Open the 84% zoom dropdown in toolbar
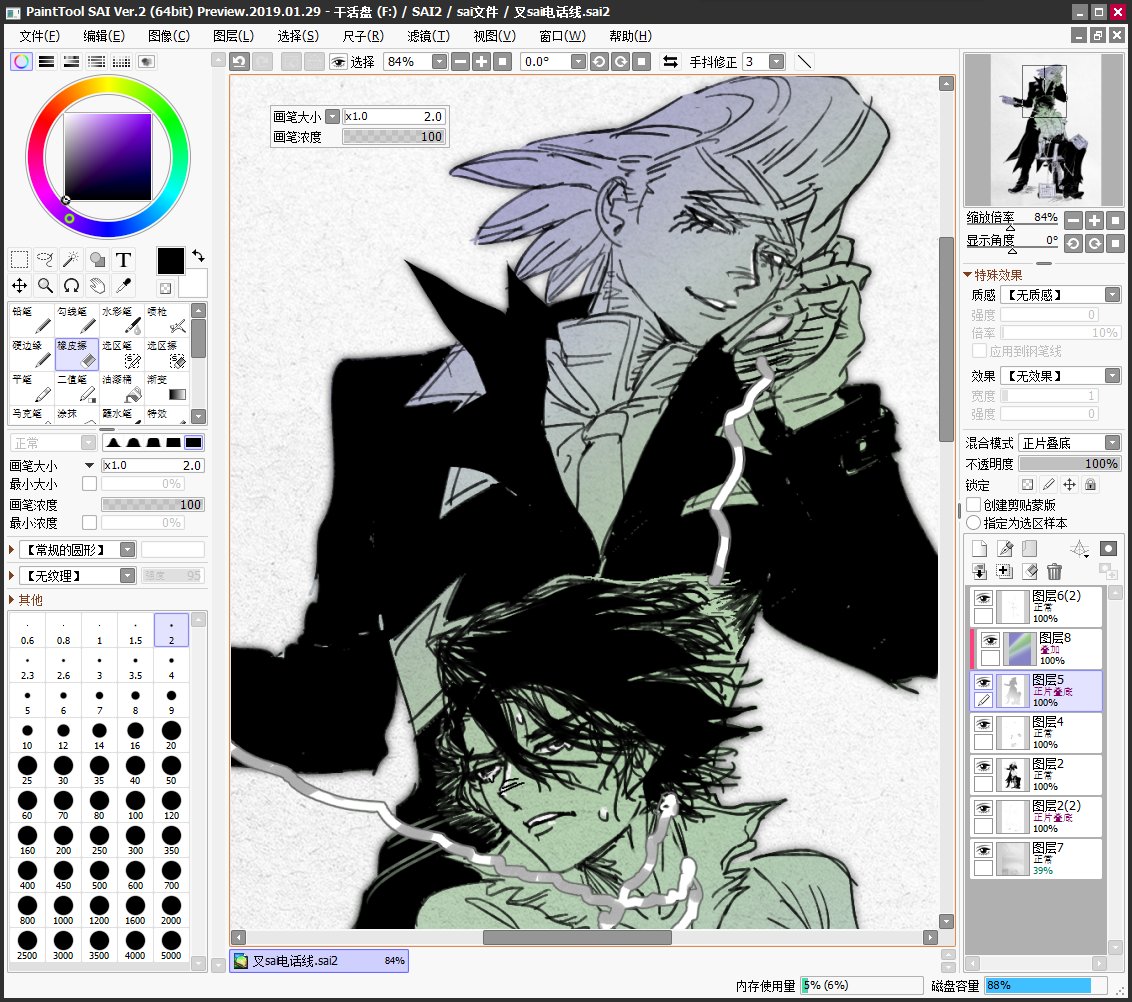This screenshot has width=1132, height=1002. 439,62
